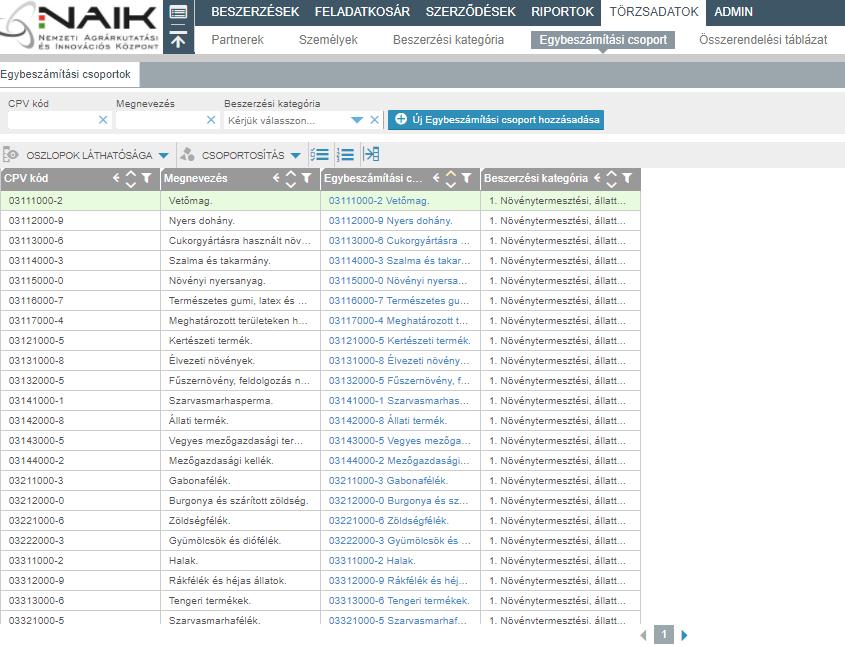Filter the CPV kód column
Screen dimensions: 845x647
coord(146,177)
